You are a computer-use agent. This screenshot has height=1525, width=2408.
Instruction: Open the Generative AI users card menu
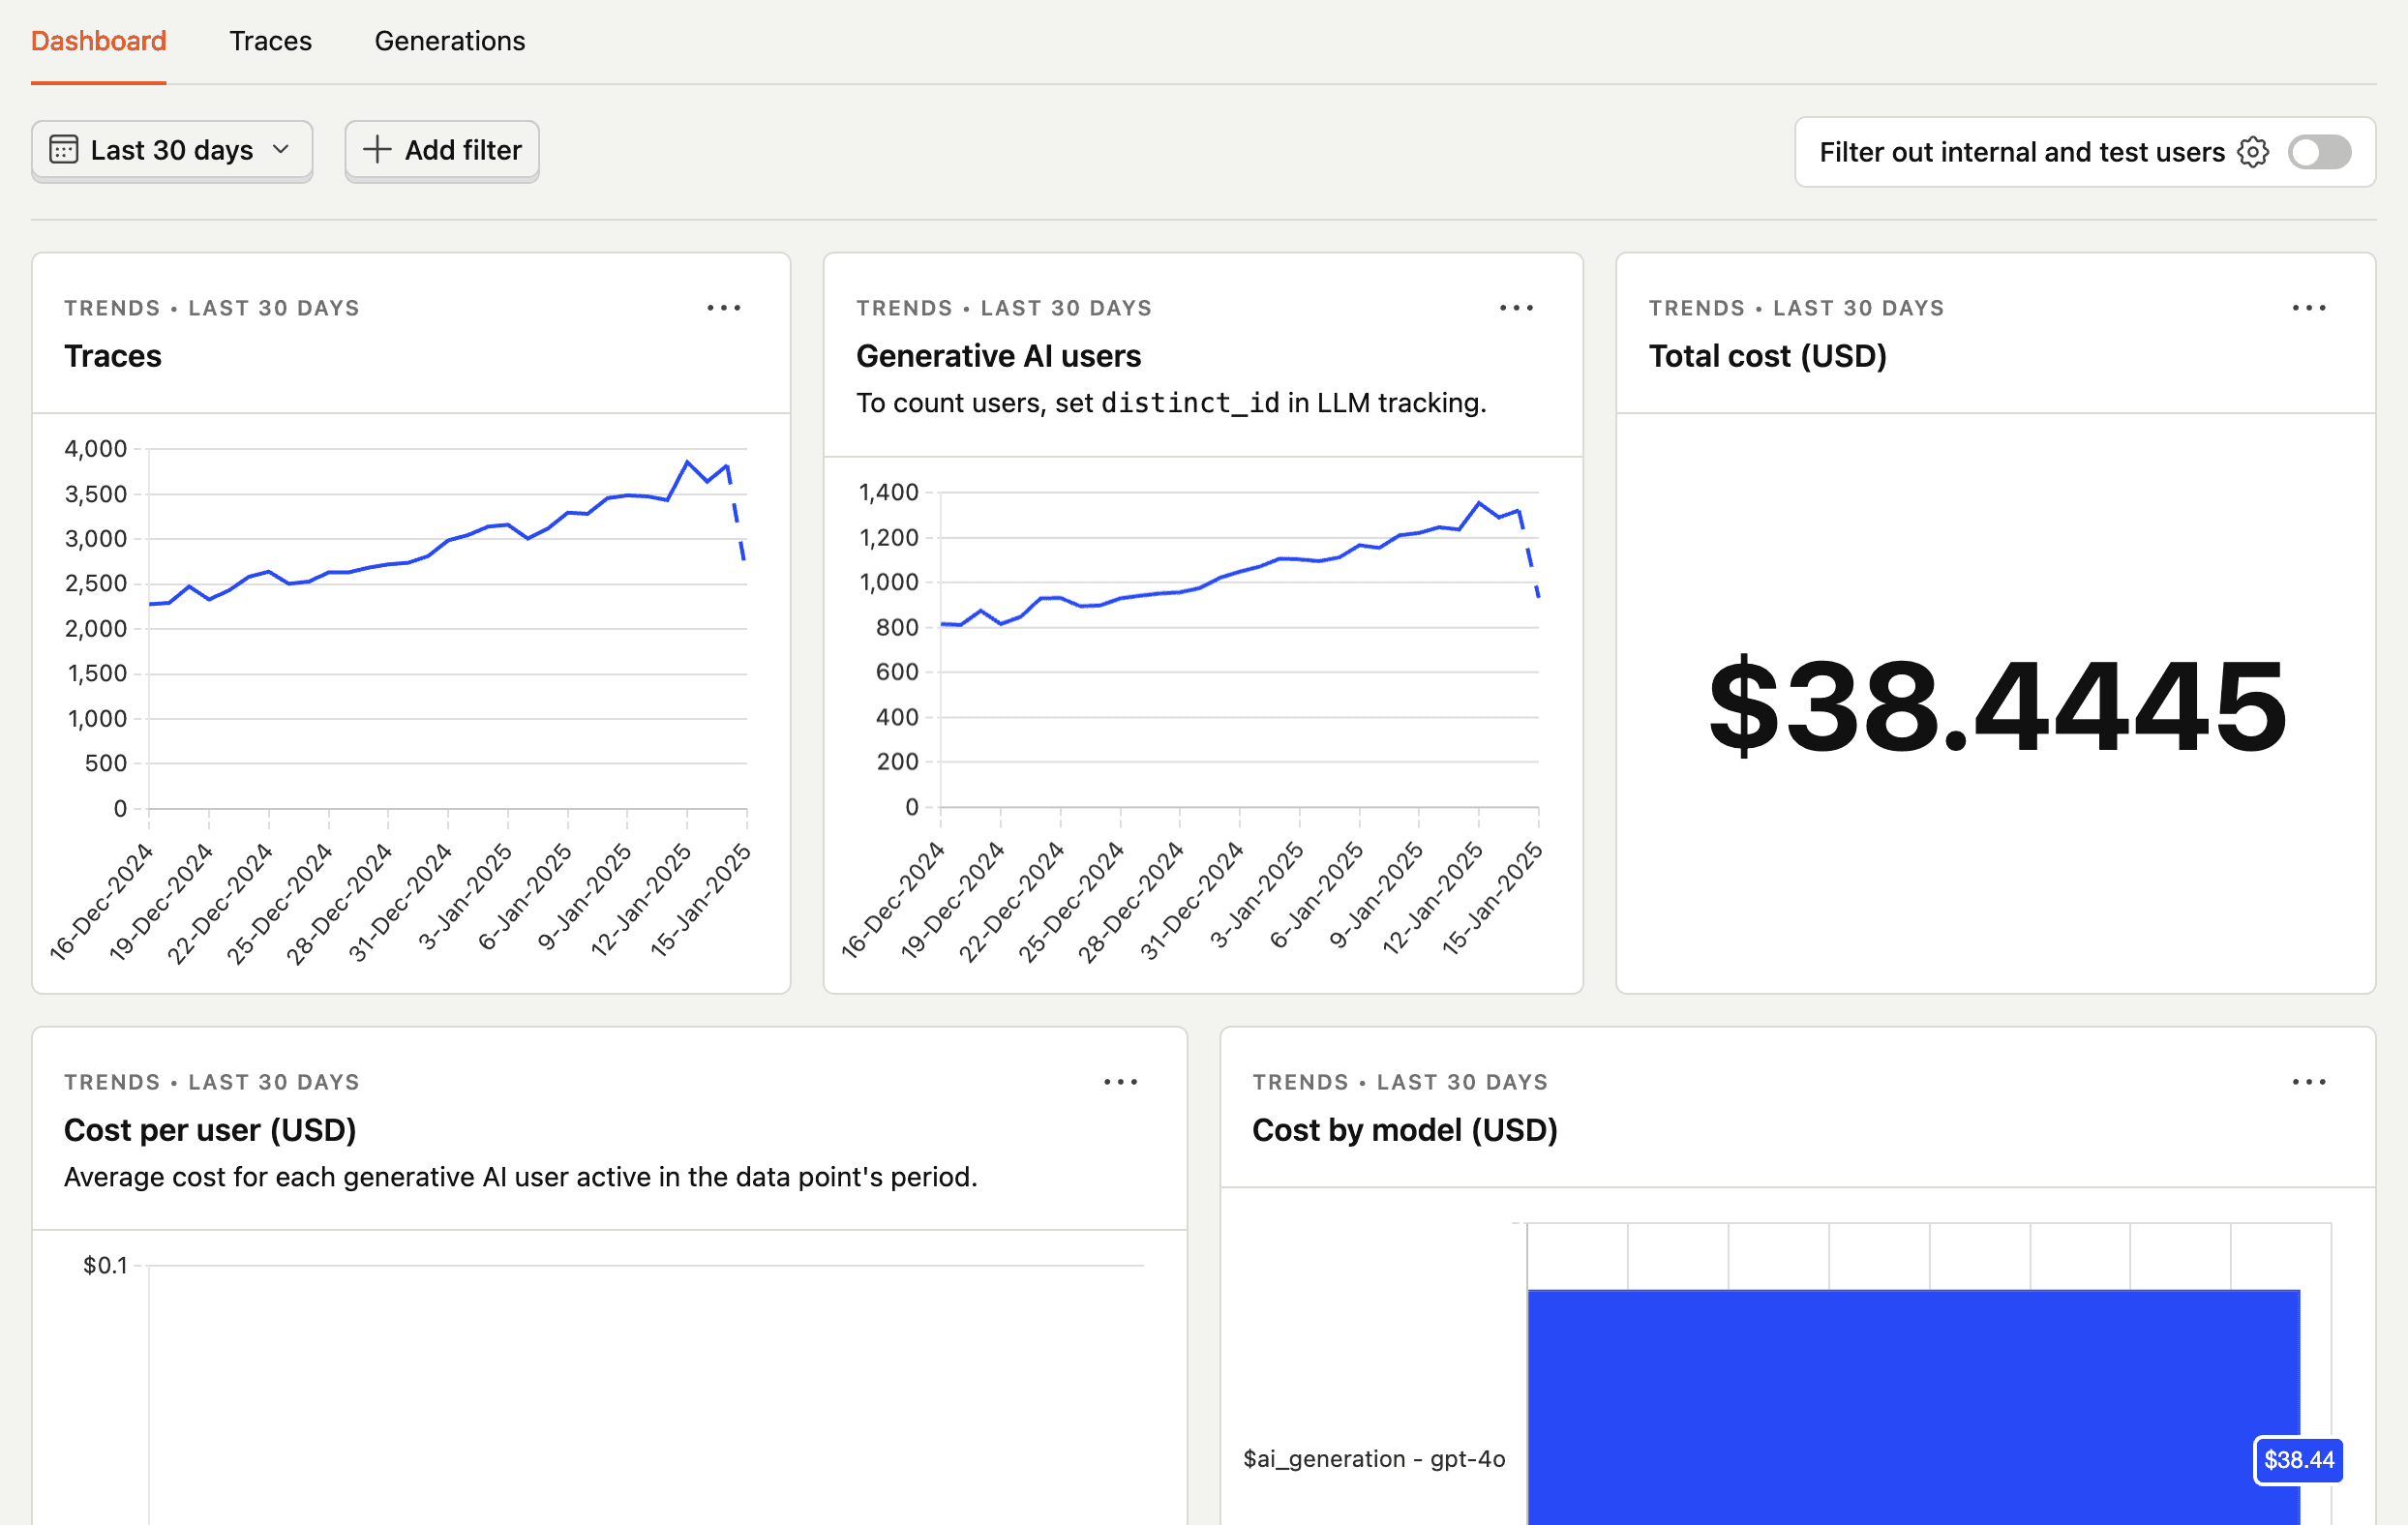(x=1515, y=307)
